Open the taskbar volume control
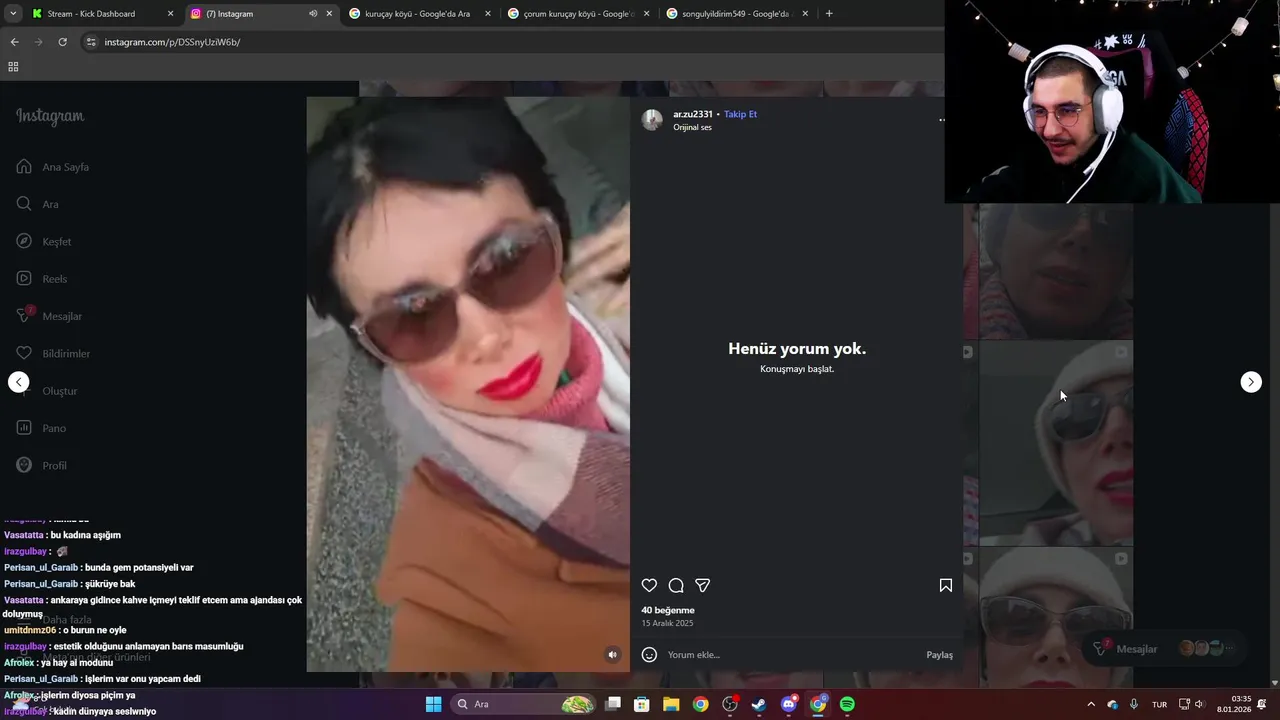Screen dimensions: 1280x720 [1199, 704]
